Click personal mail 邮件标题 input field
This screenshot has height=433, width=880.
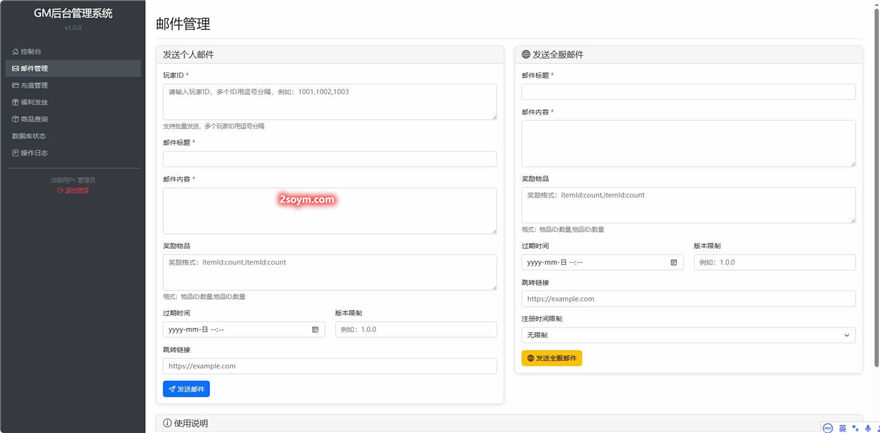pyautogui.click(x=329, y=159)
